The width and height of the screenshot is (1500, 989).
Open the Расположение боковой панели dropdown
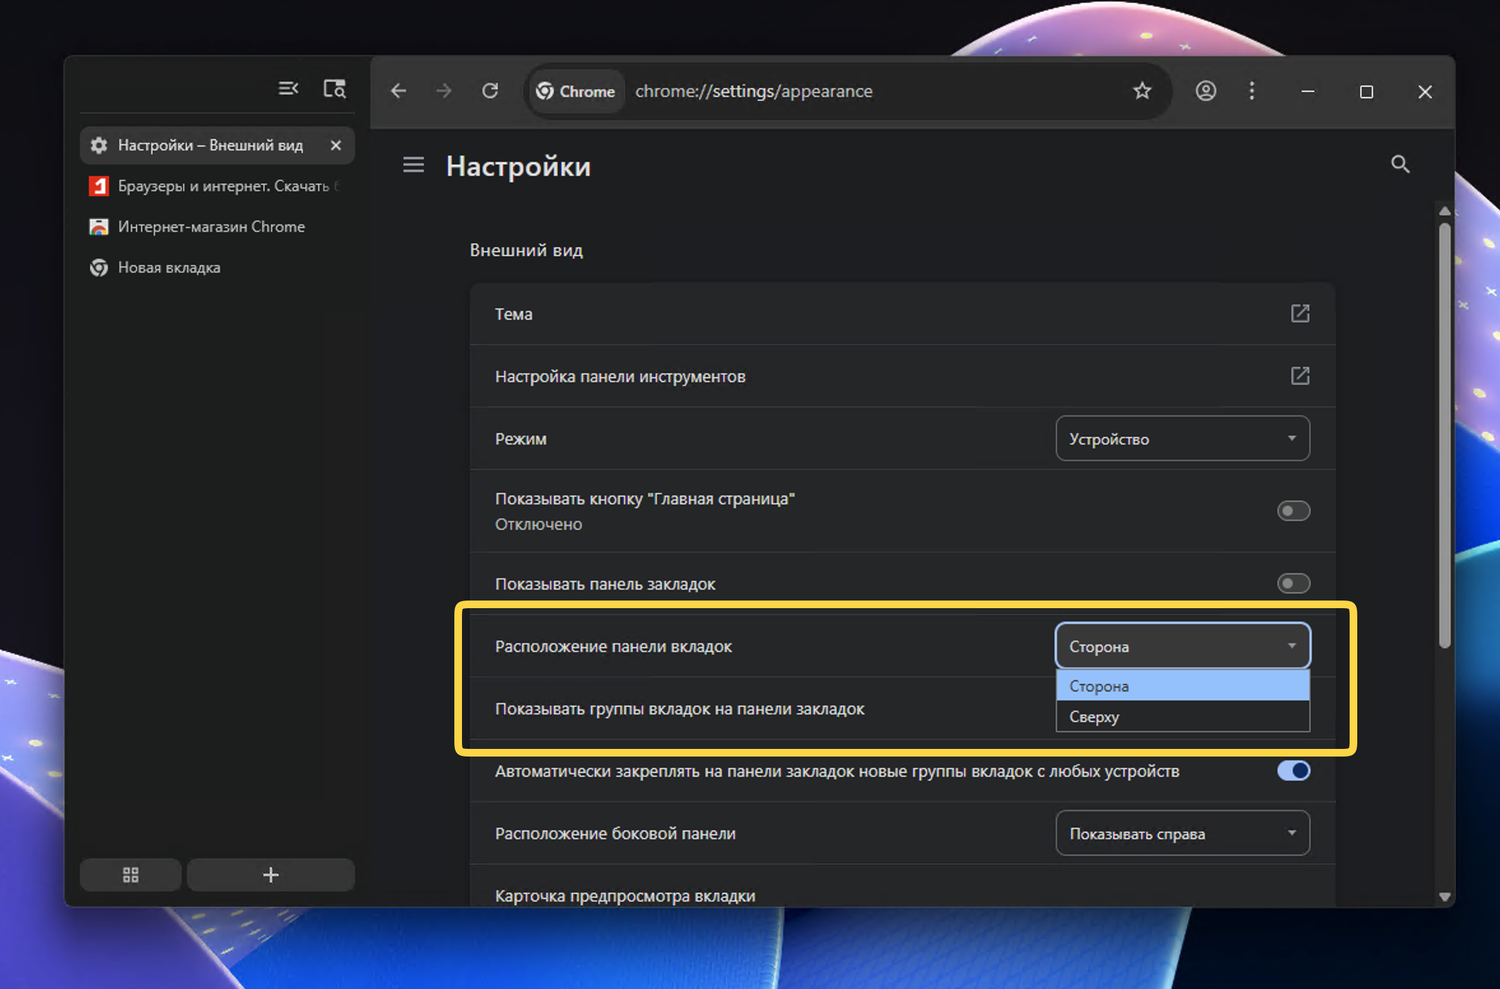point(1183,834)
